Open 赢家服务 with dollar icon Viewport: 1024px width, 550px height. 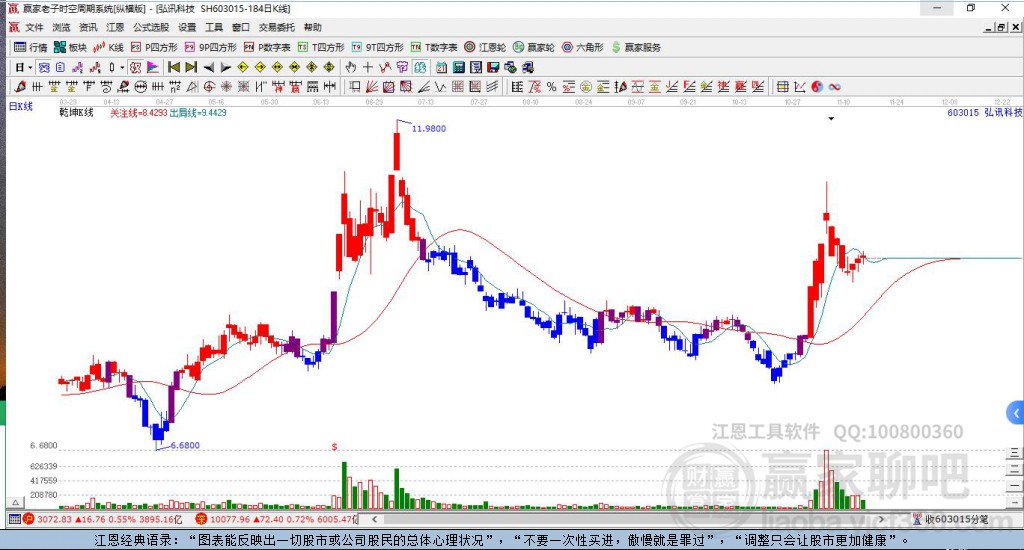636,47
